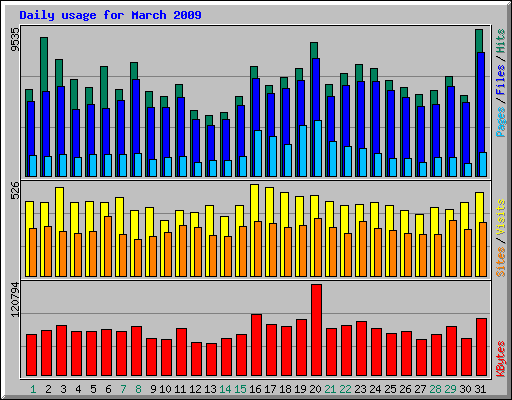Click day label 8 on the x-axis
The width and height of the screenshot is (512, 400).
(x=138, y=389)
